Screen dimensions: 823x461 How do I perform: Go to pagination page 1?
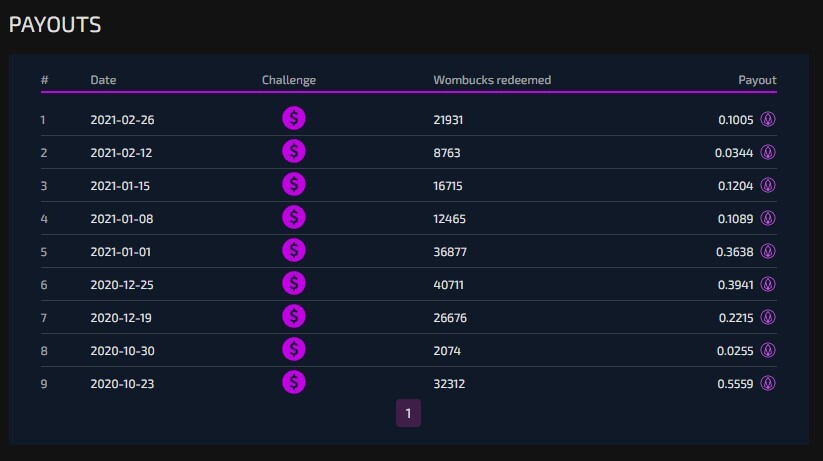coord(408,413)
